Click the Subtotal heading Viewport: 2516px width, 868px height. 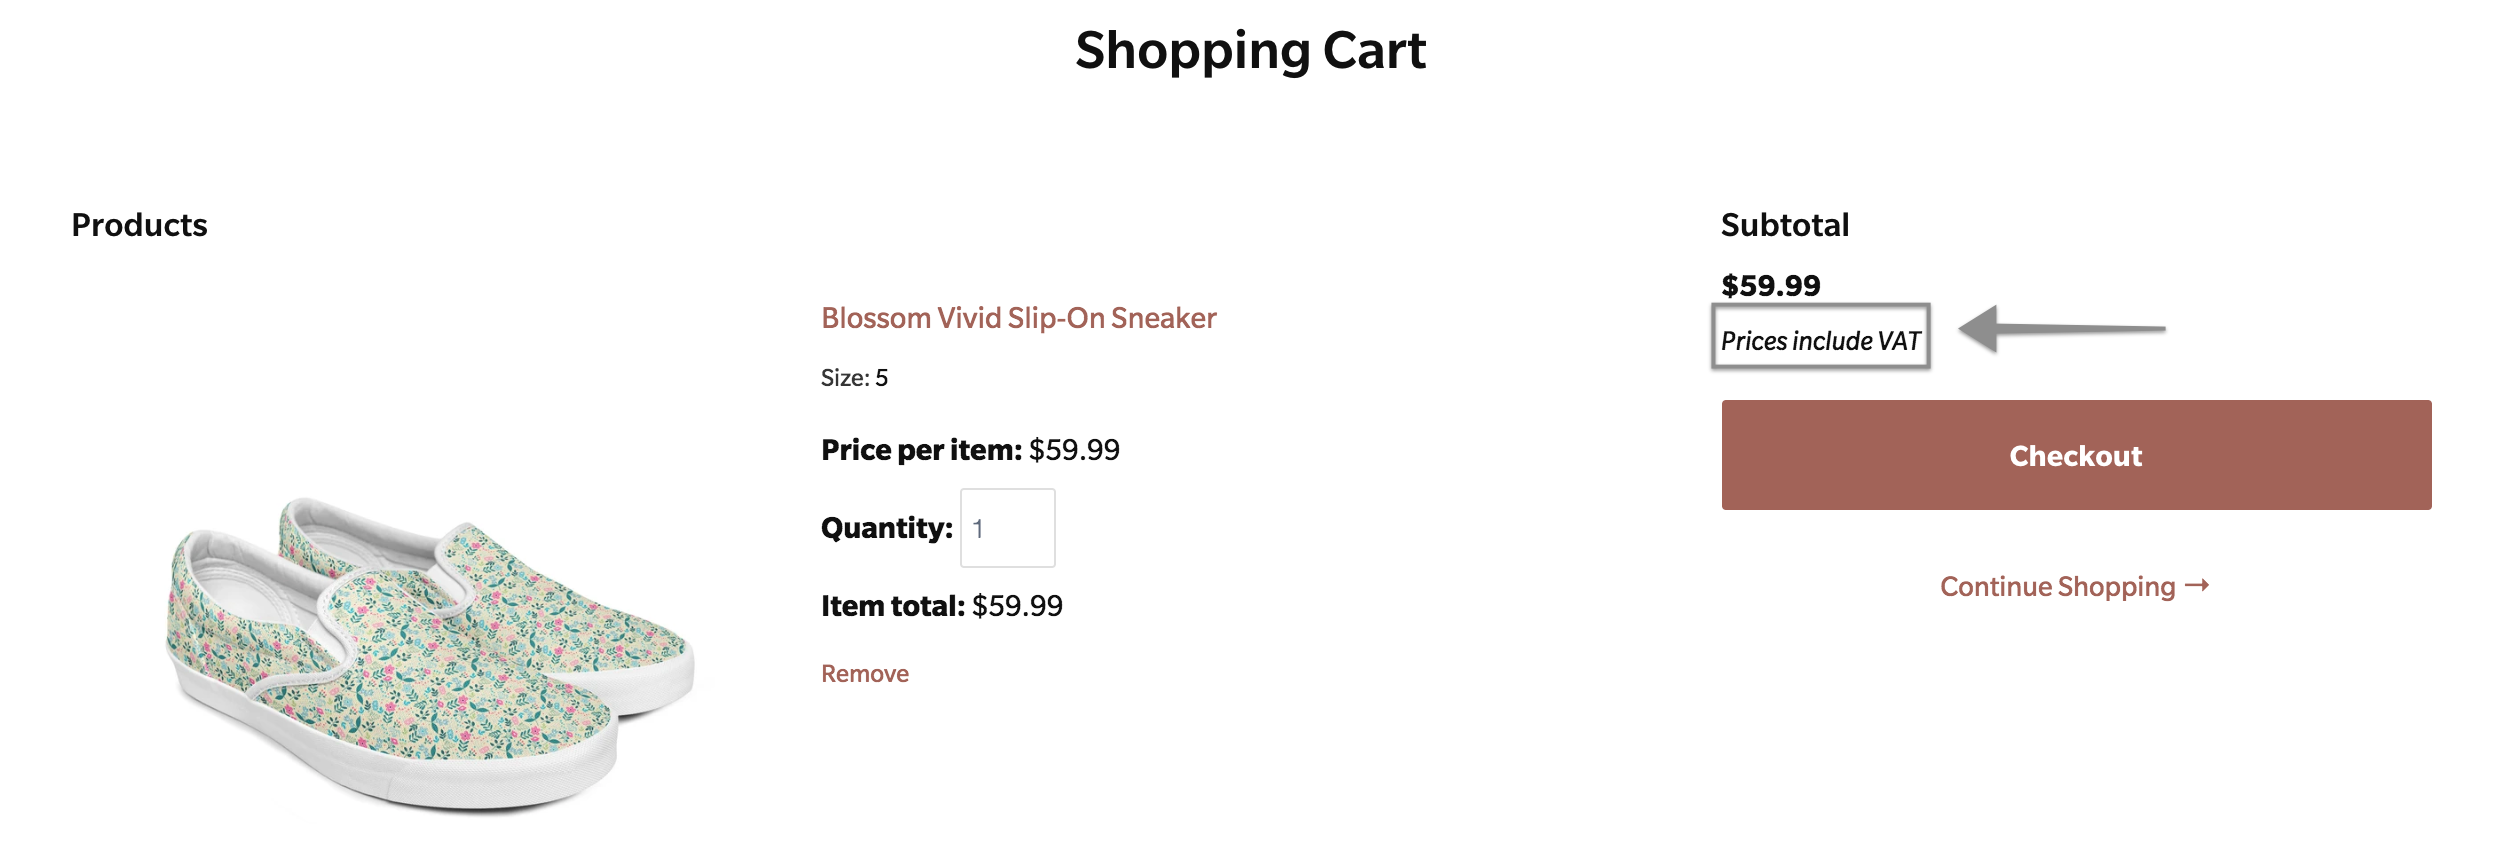(x=1784, y=225)
